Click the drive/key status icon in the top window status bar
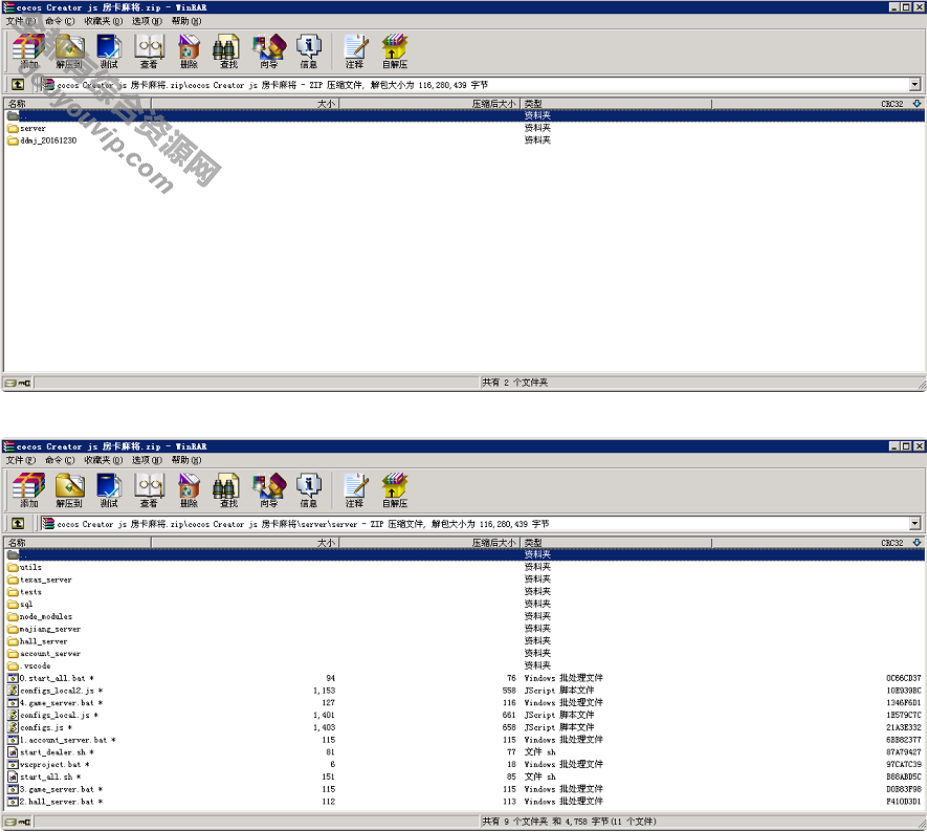The height and width of the screenshot is (833, 927). [x=18, y=383]
